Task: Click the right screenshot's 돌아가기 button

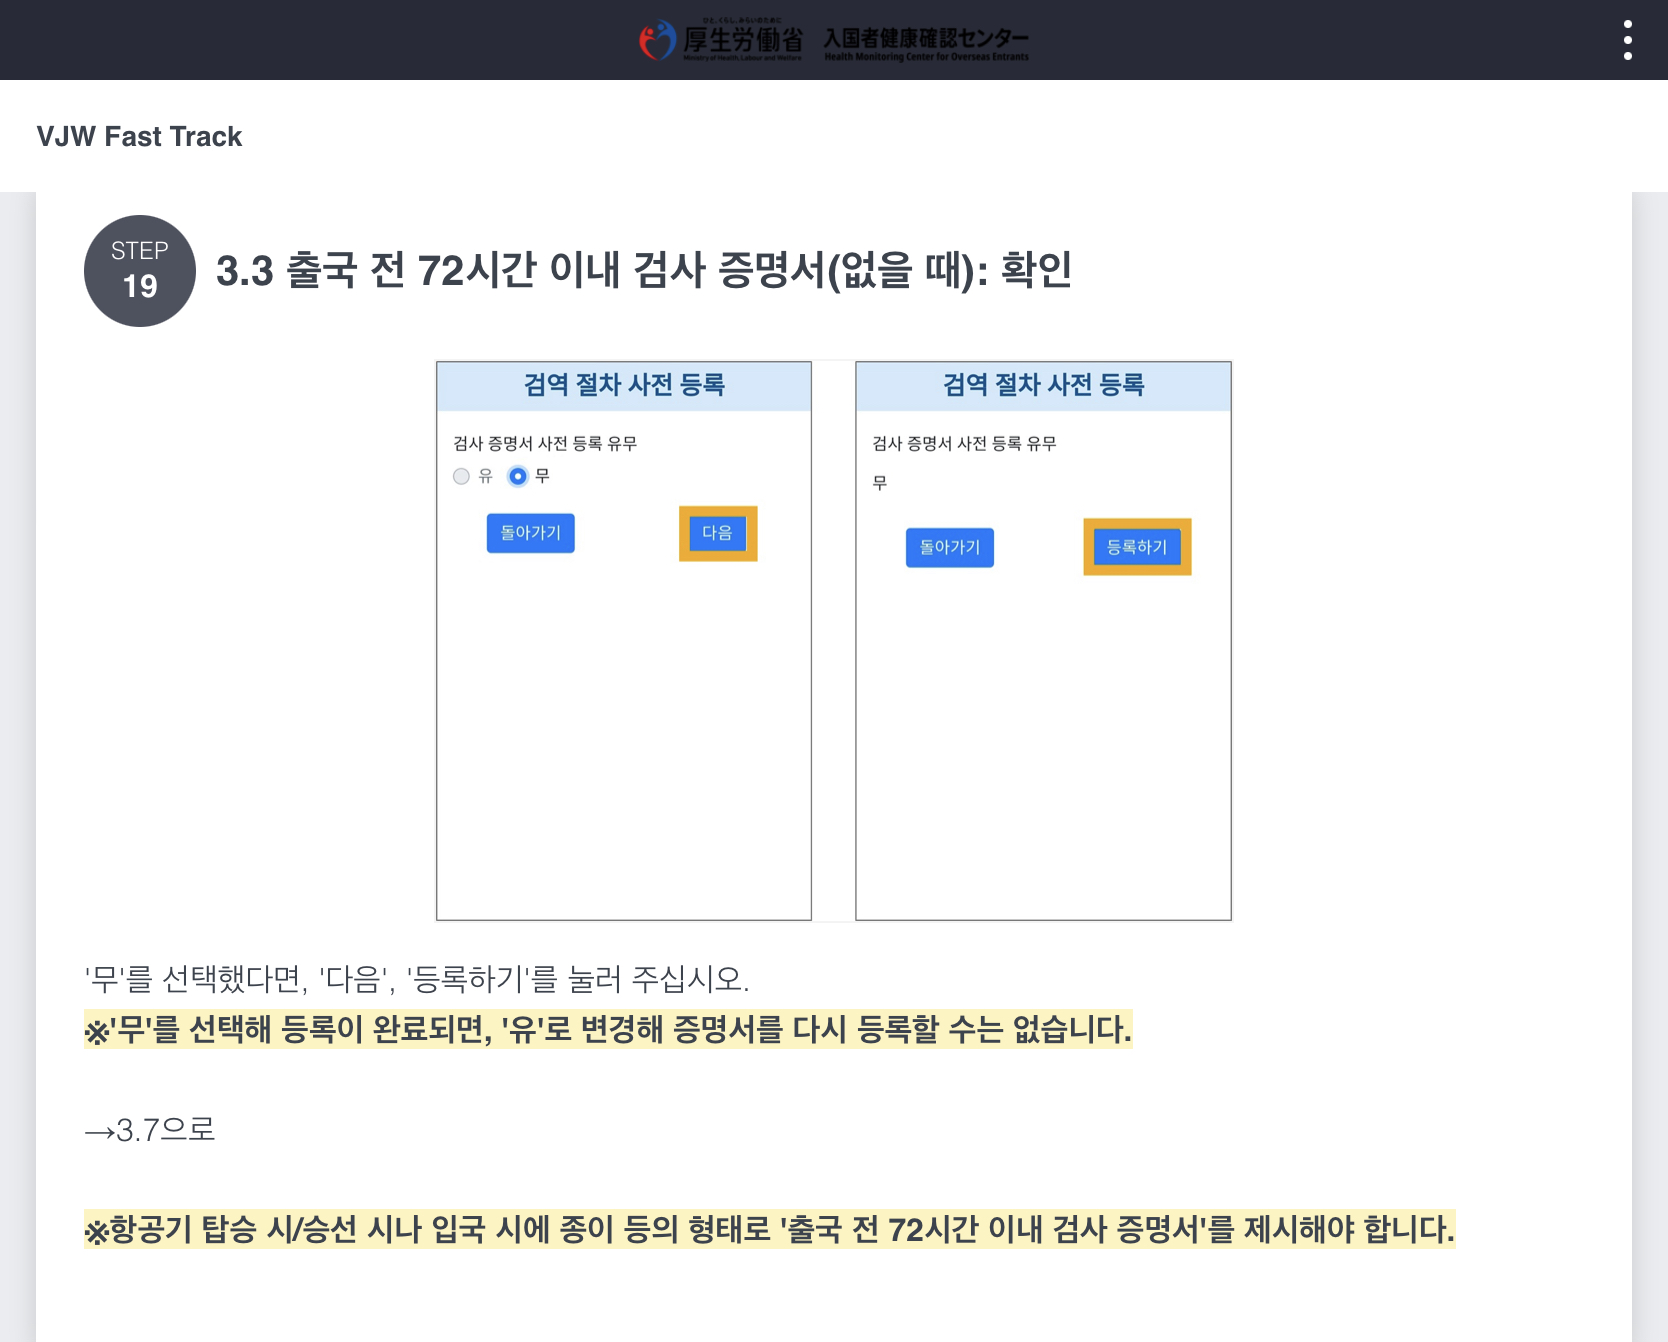Action: tap(948, 547)
